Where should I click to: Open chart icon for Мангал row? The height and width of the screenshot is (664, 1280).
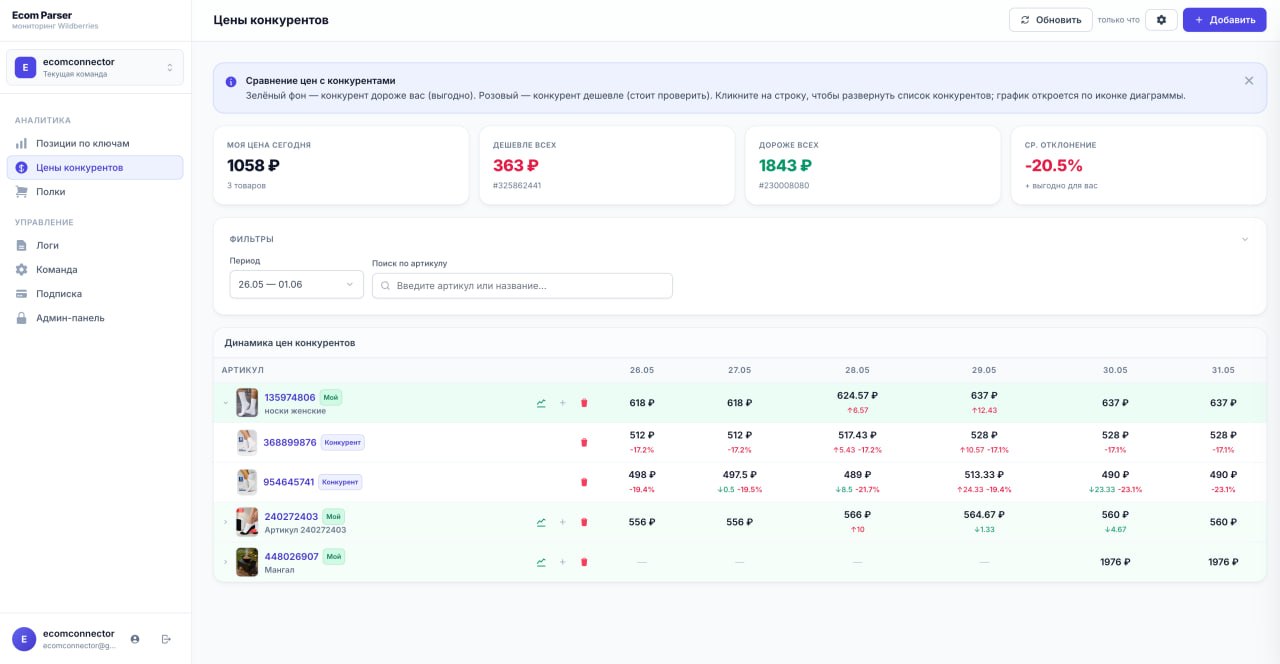(x=541, y=562)
